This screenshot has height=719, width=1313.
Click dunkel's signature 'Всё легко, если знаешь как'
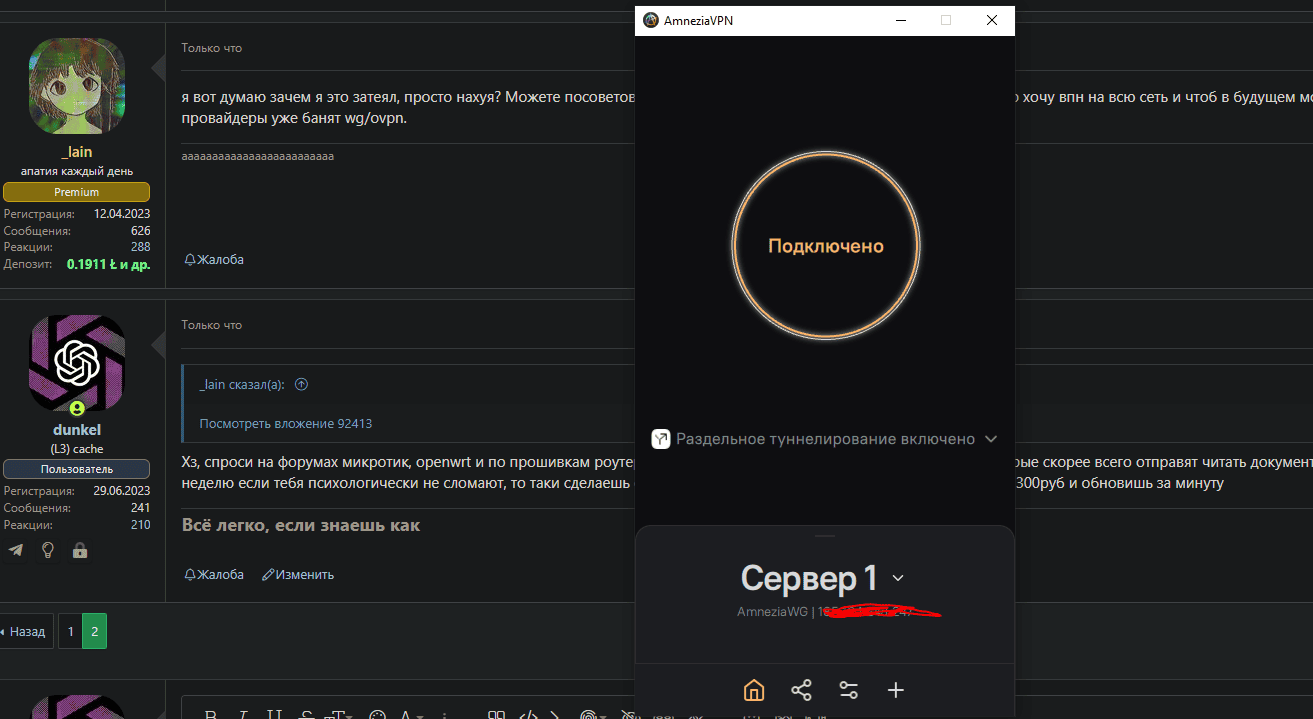coord(301,525)
